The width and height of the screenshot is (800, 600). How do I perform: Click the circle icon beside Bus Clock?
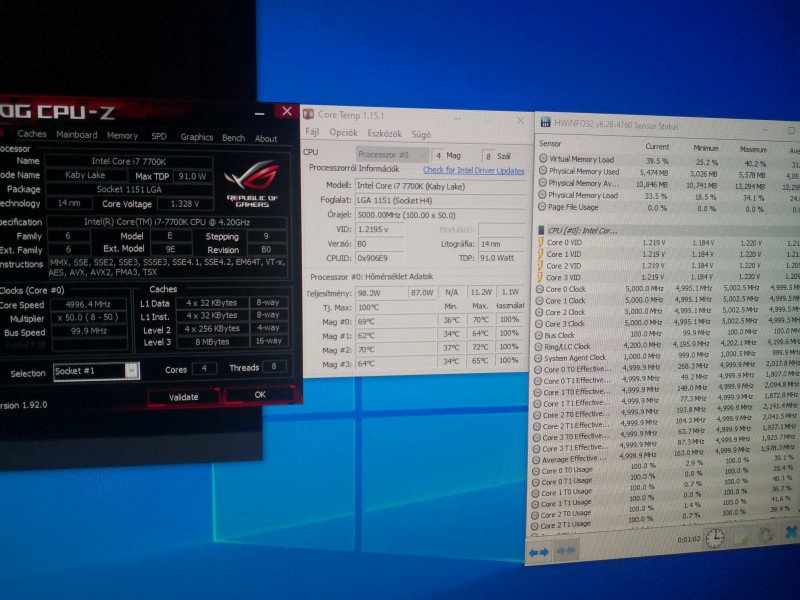(539, 335)
